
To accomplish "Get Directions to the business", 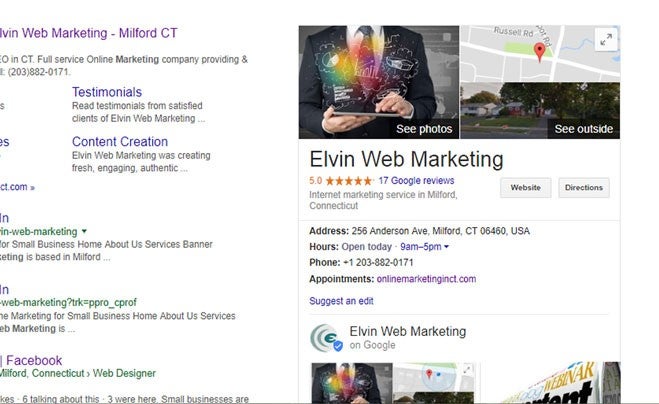I will [x=584, y=187].
